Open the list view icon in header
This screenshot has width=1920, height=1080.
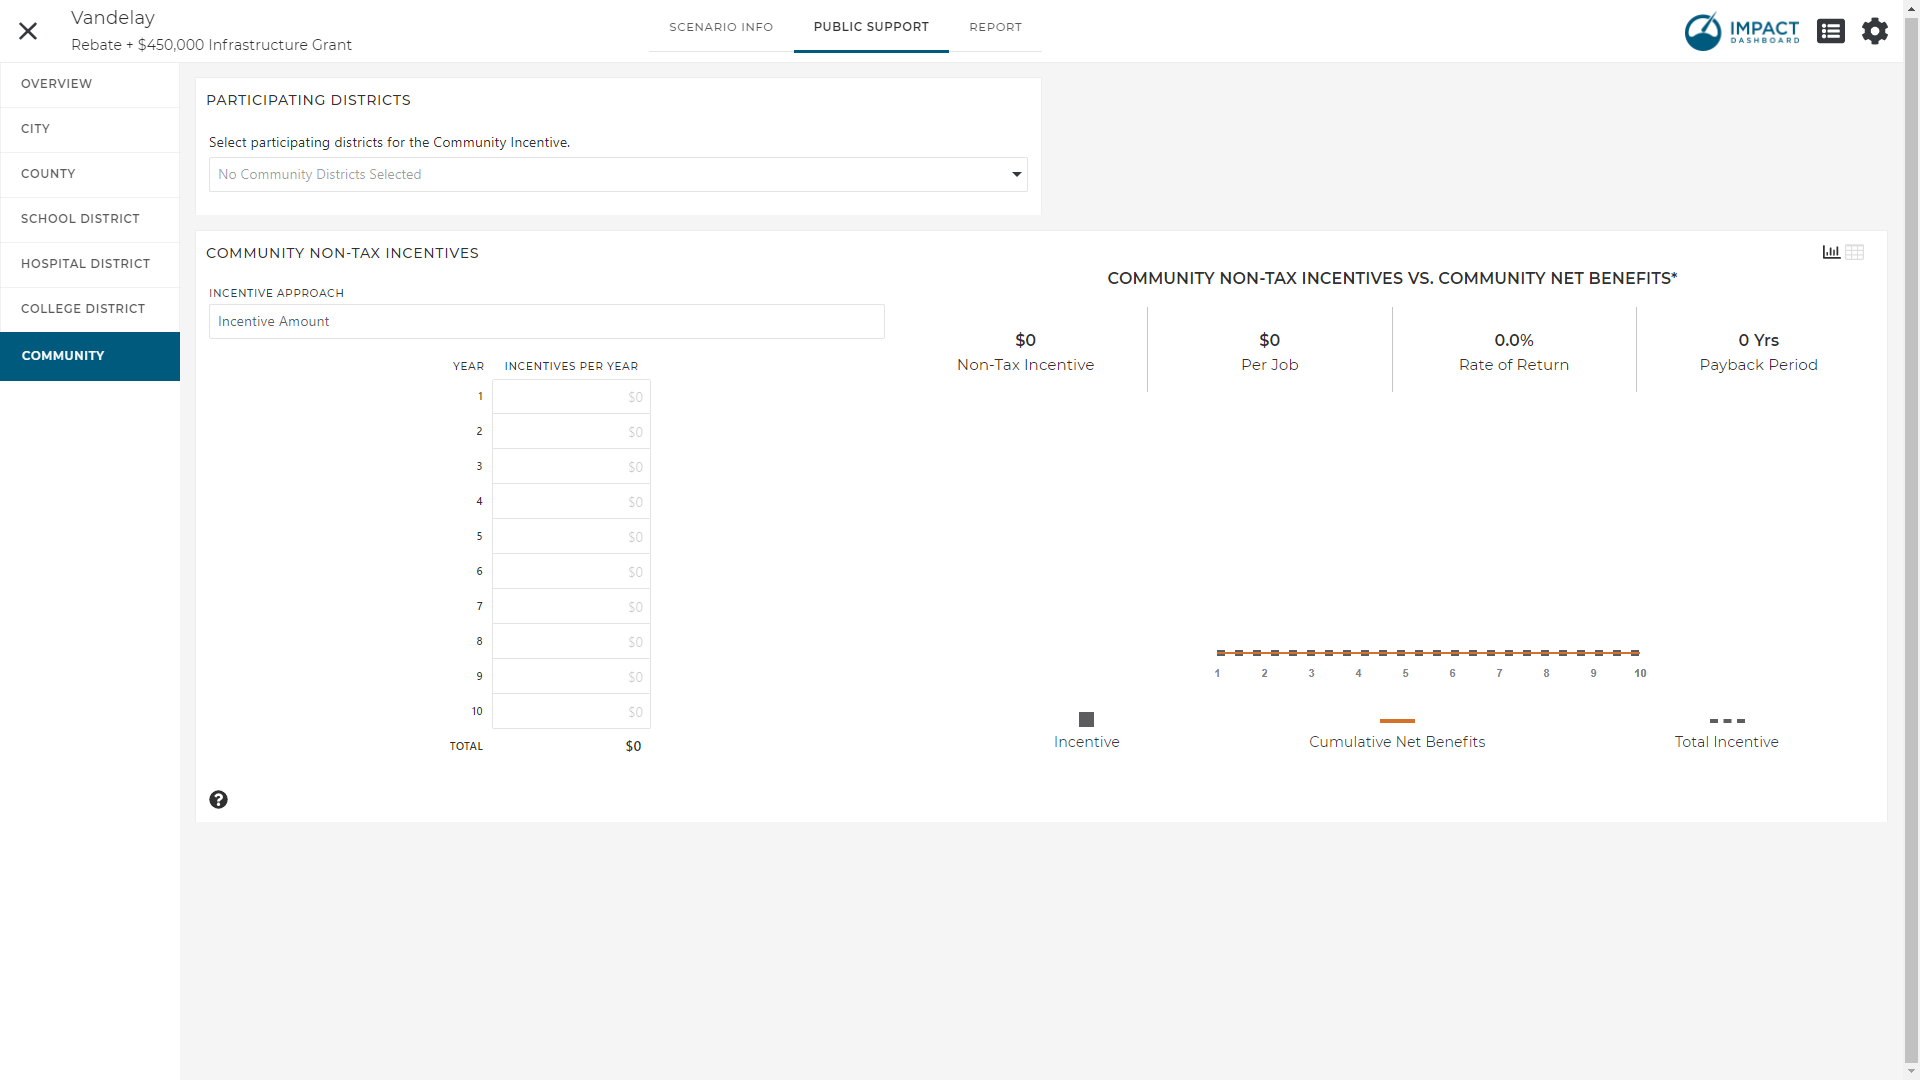click(x=1831, y=31)
